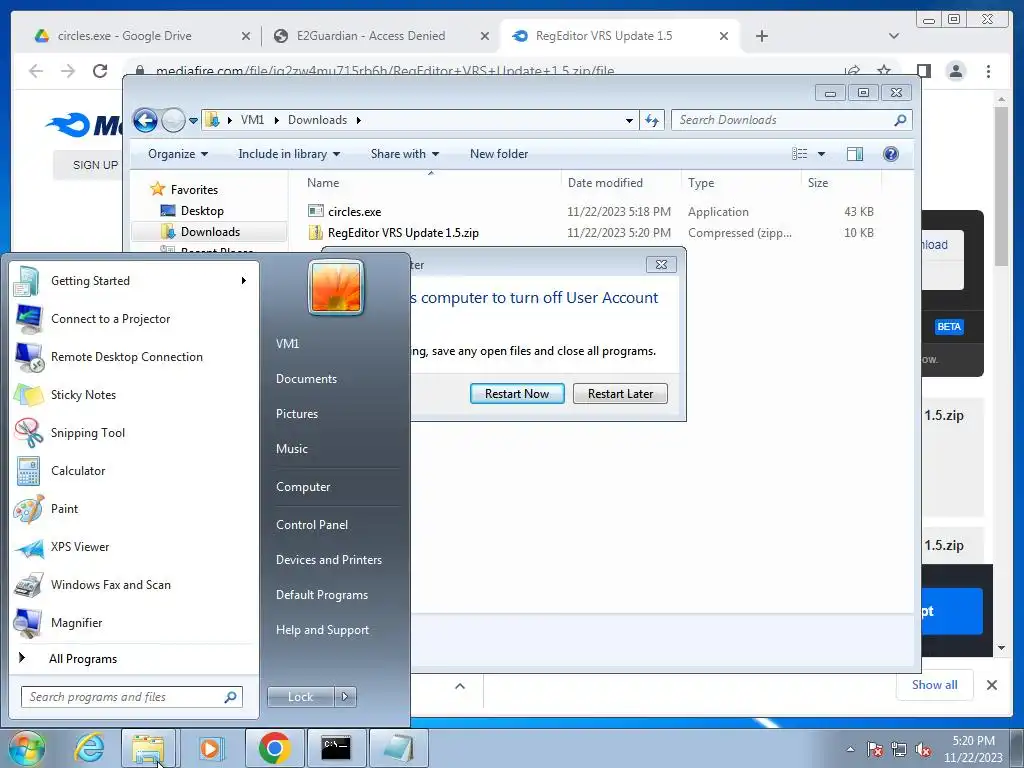Click Search programs and files box

coord(132,697)
